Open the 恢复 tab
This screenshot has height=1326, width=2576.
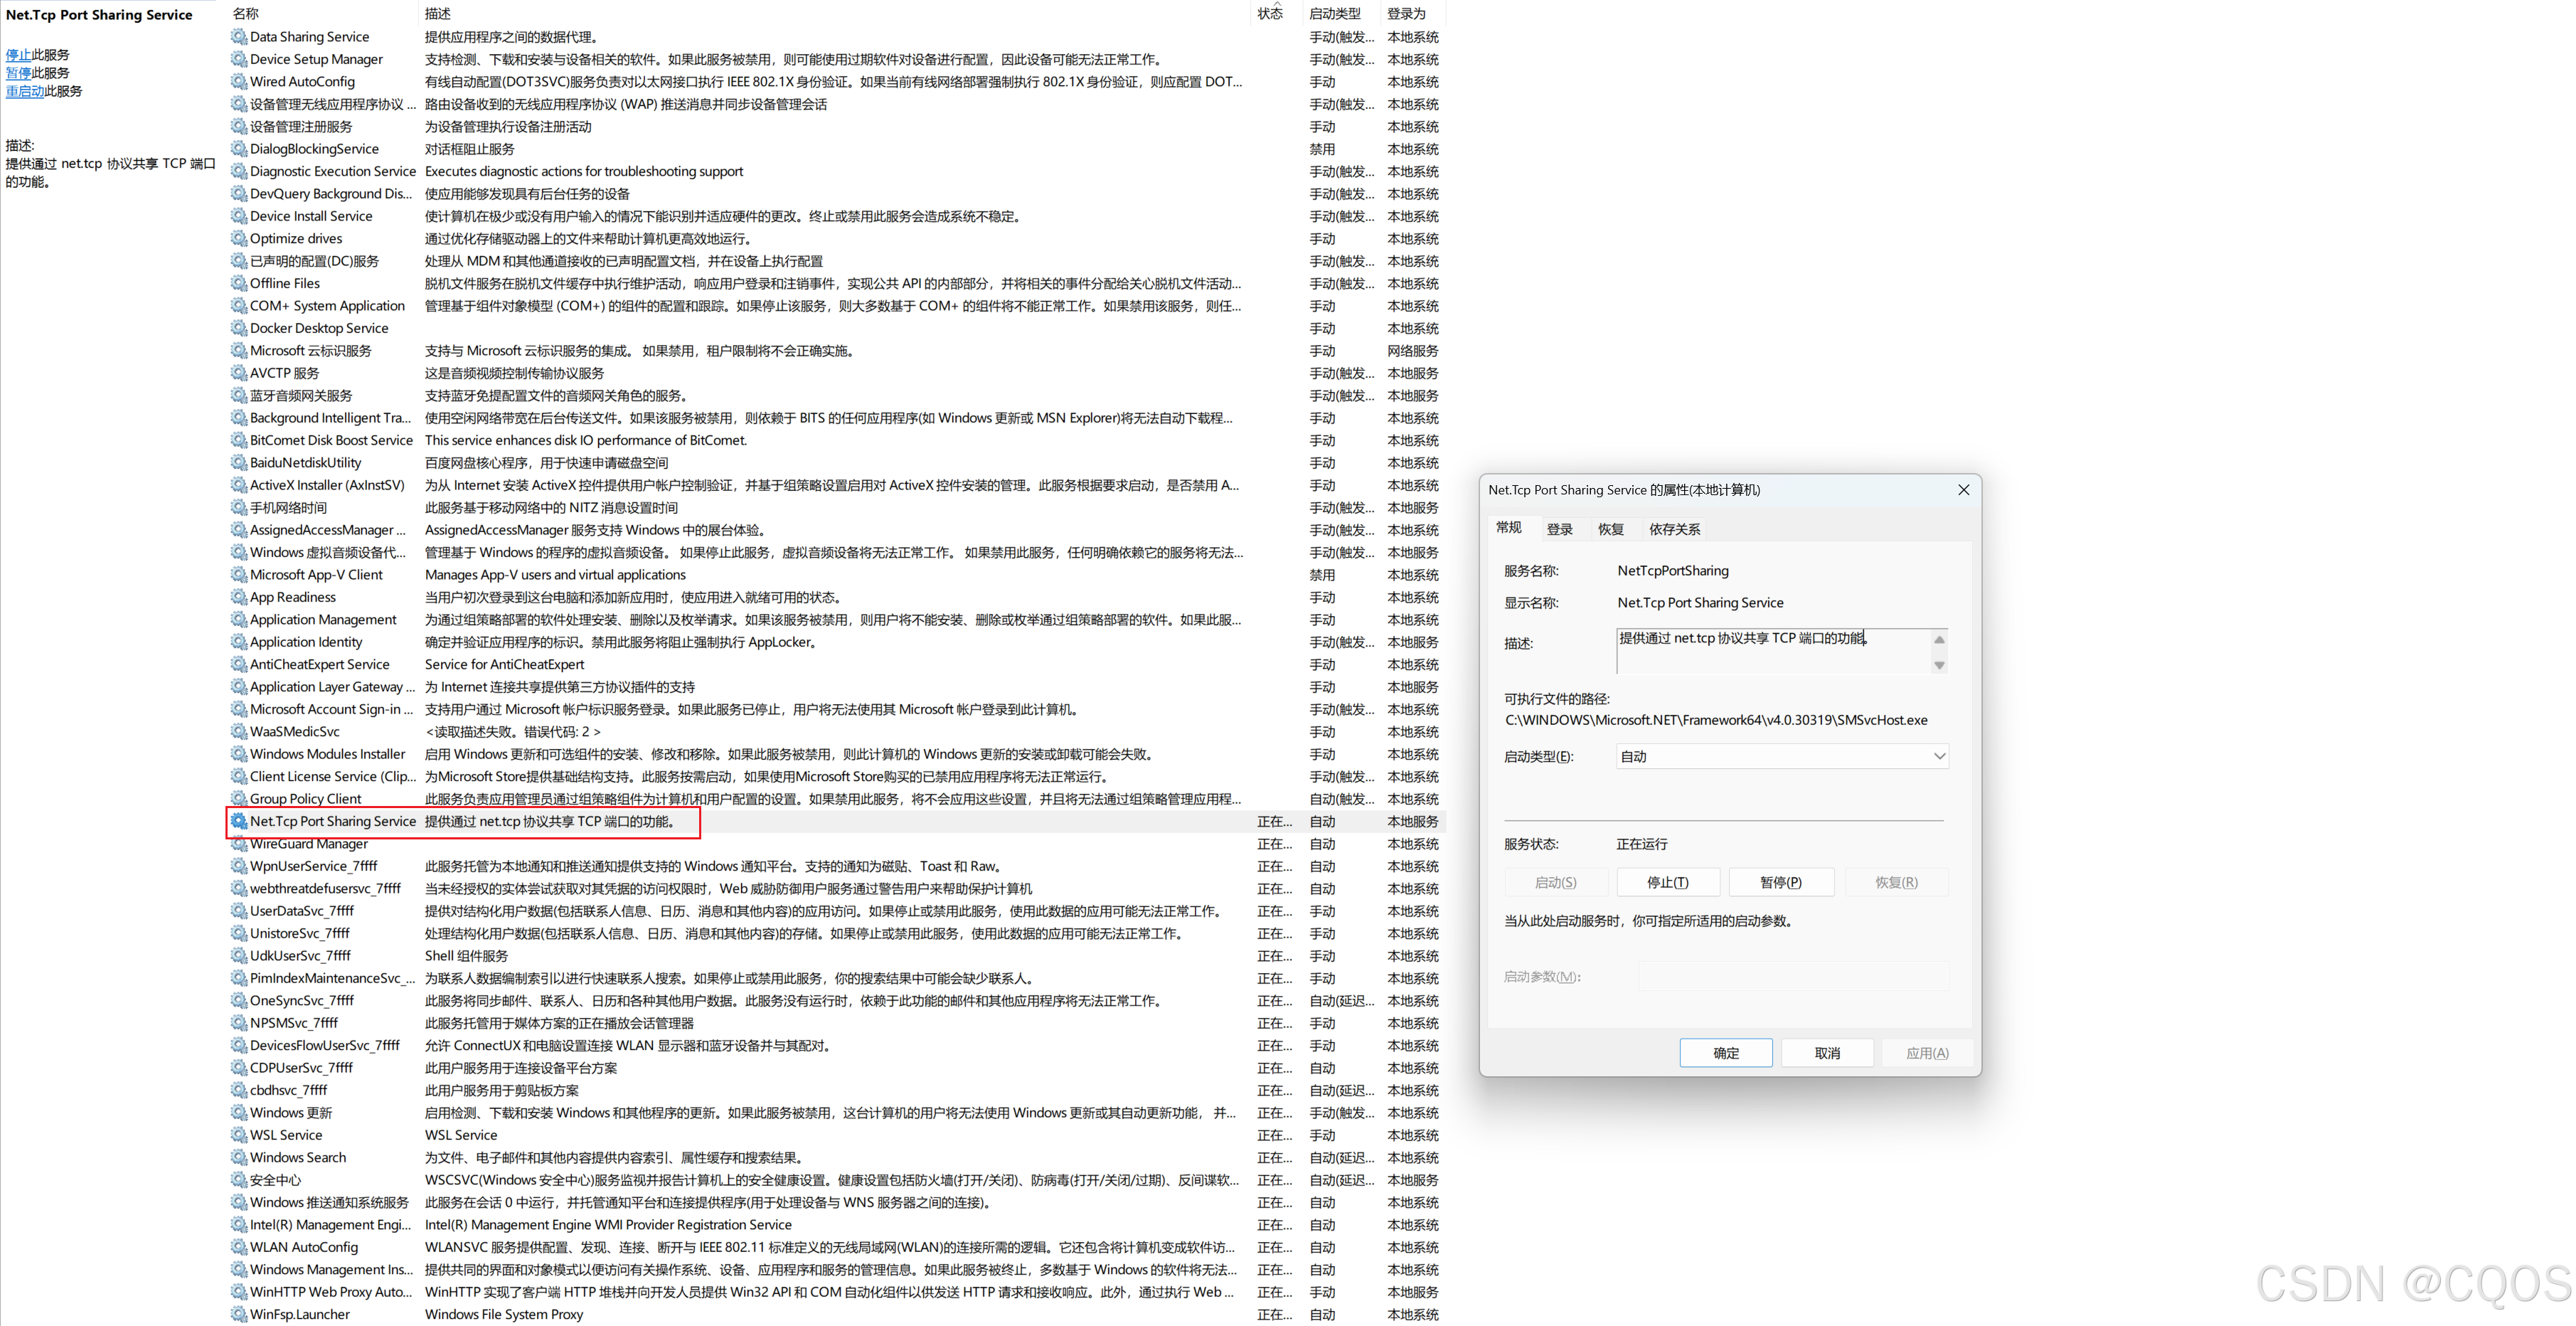(1610, 529)
